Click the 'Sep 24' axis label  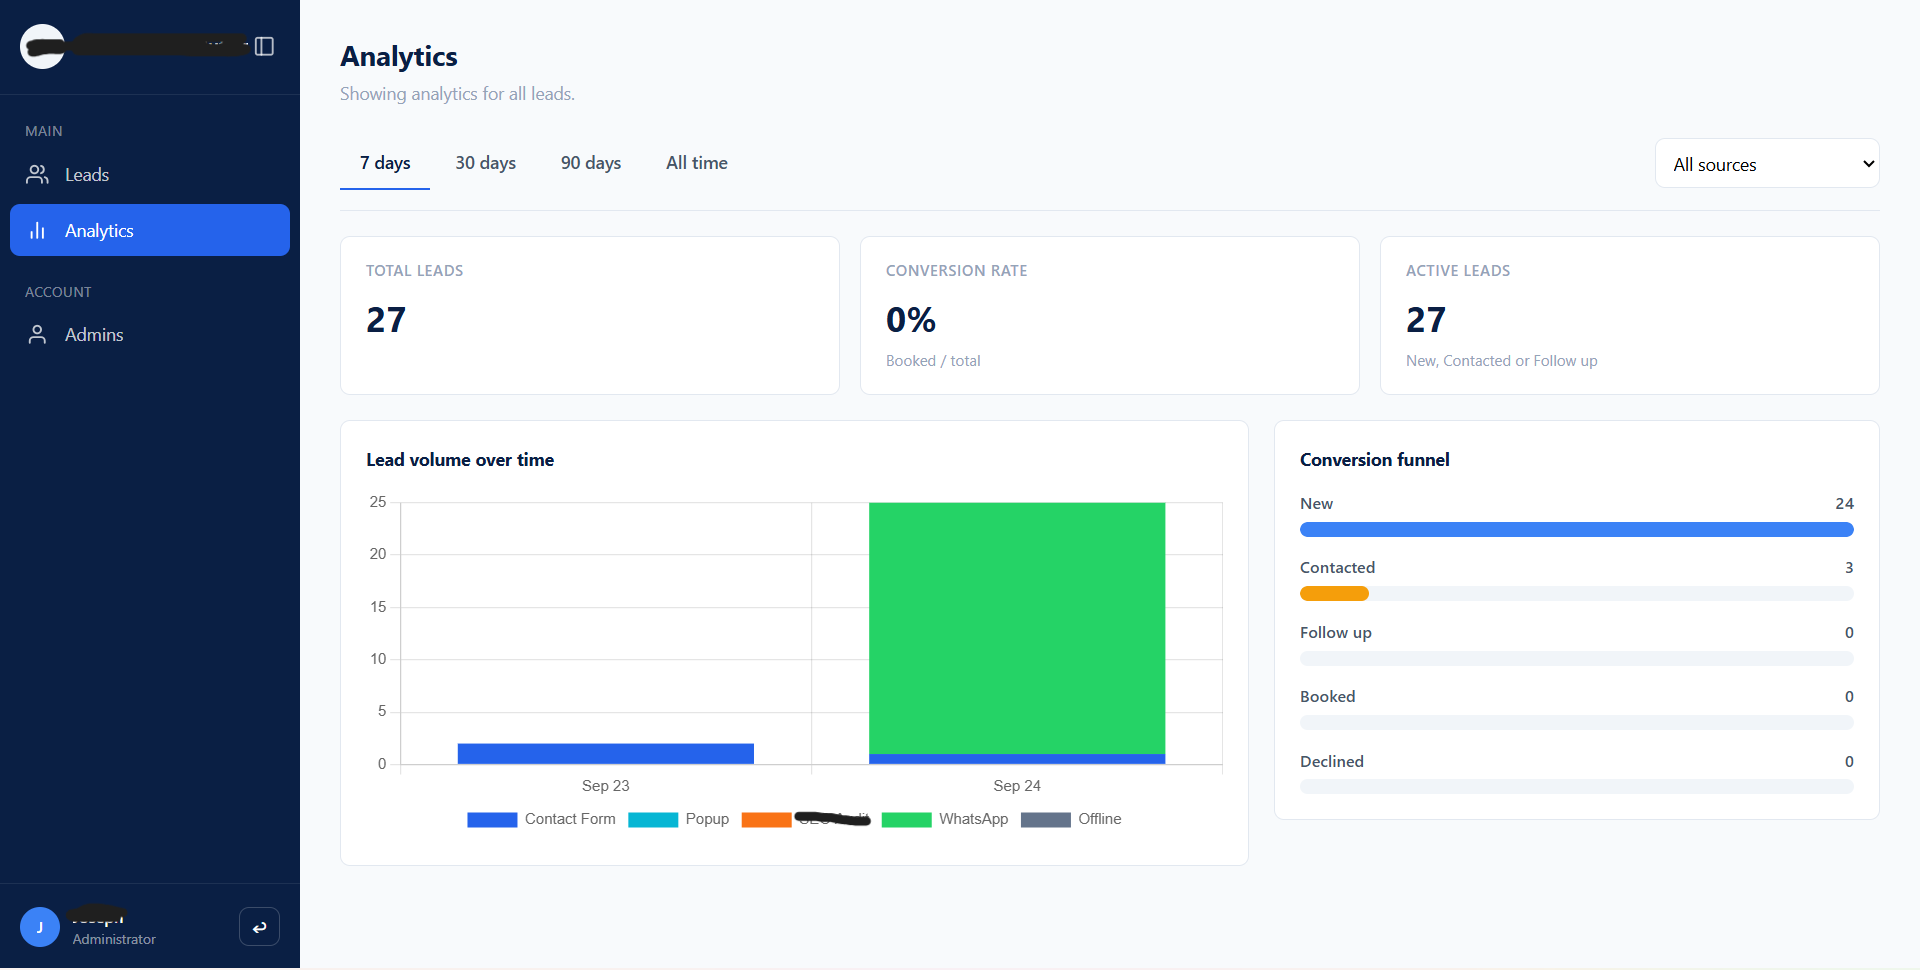[x=1017, y=786]
